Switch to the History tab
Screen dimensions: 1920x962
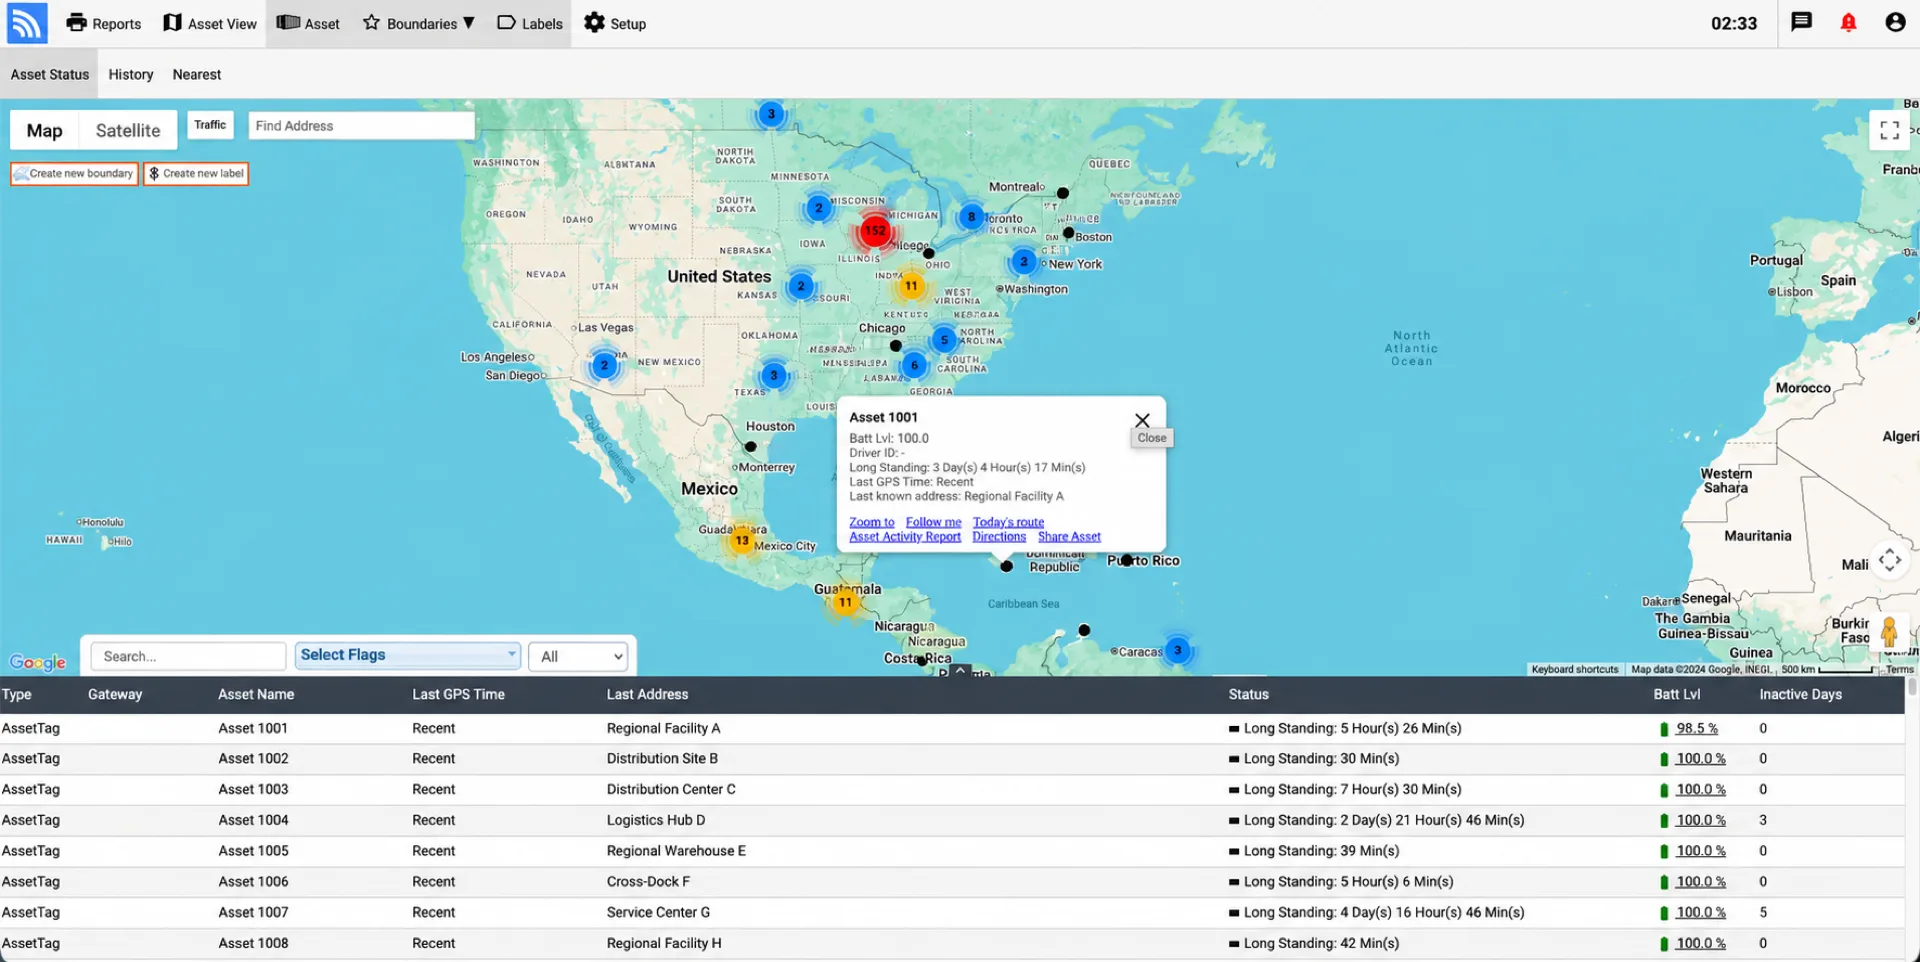coord(131,74)
